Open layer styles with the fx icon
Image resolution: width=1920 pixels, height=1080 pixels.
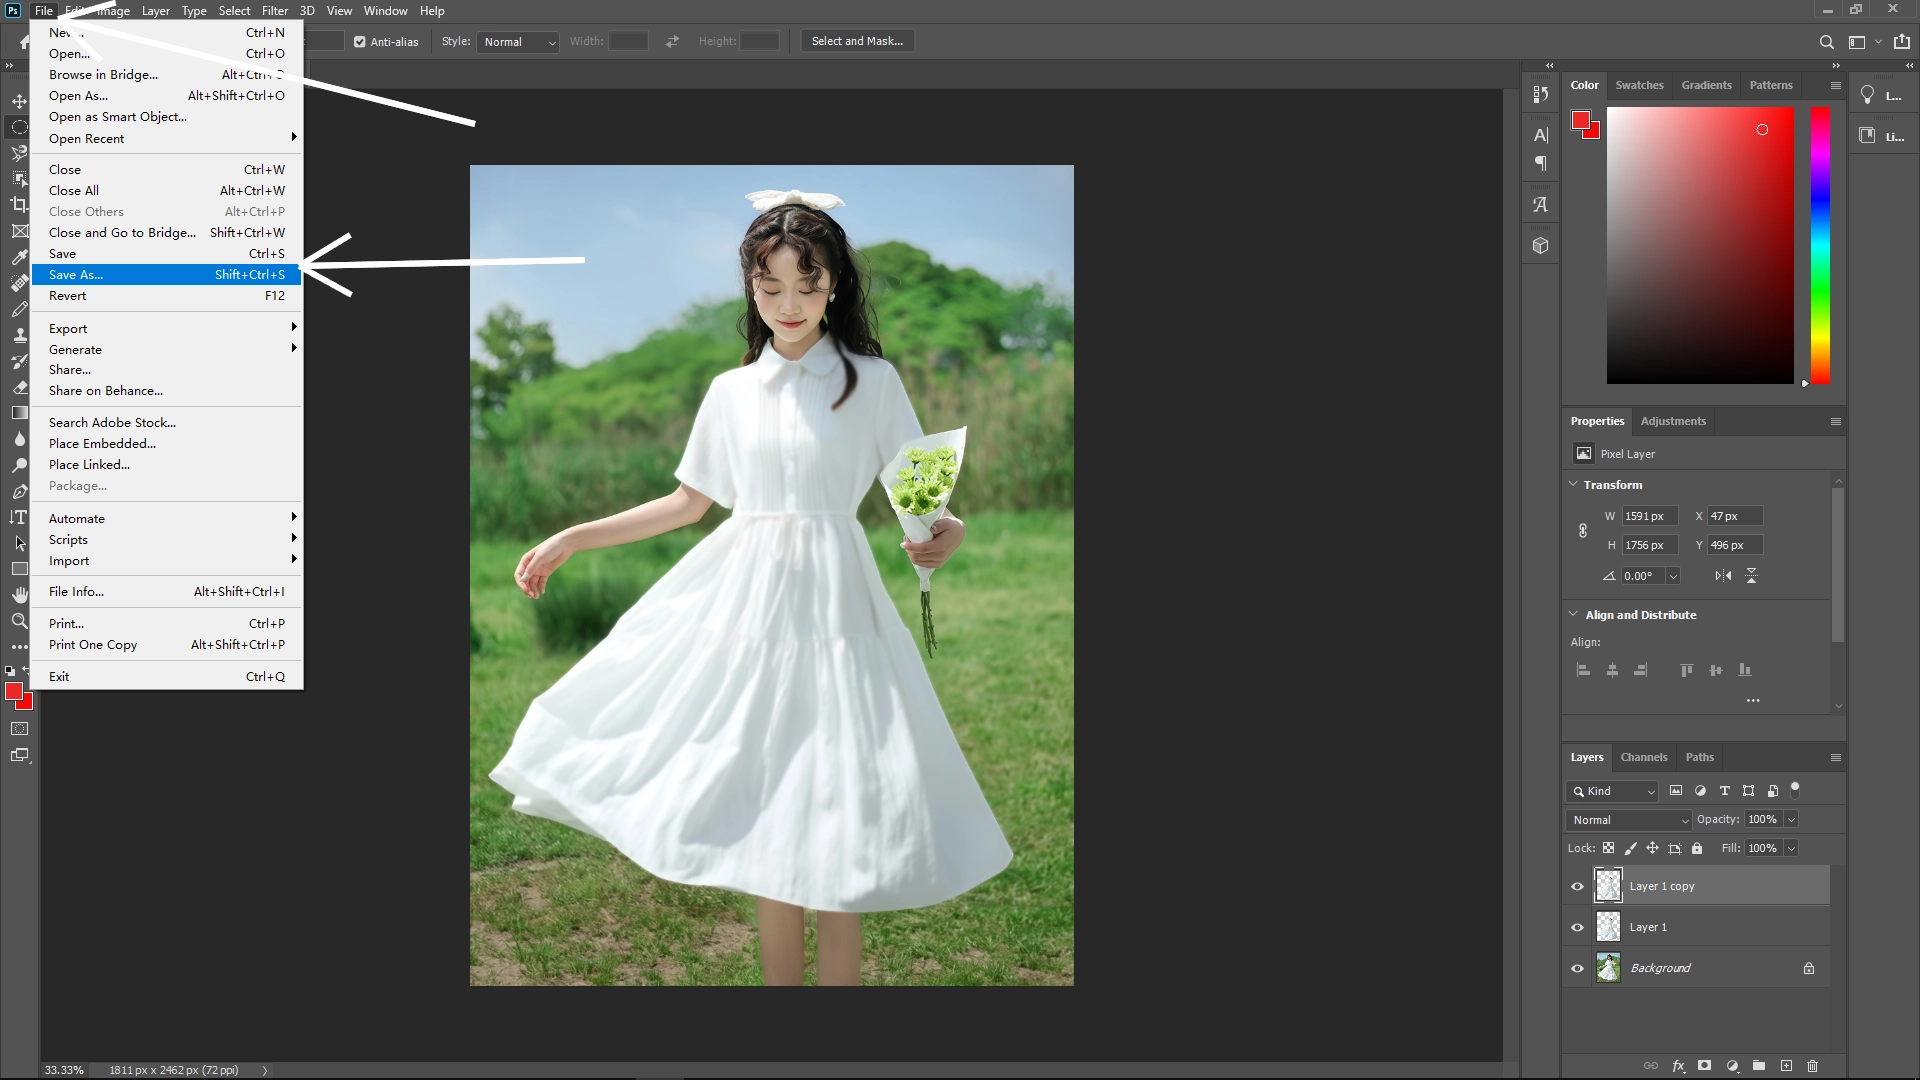click(x=1679, y=1066)
